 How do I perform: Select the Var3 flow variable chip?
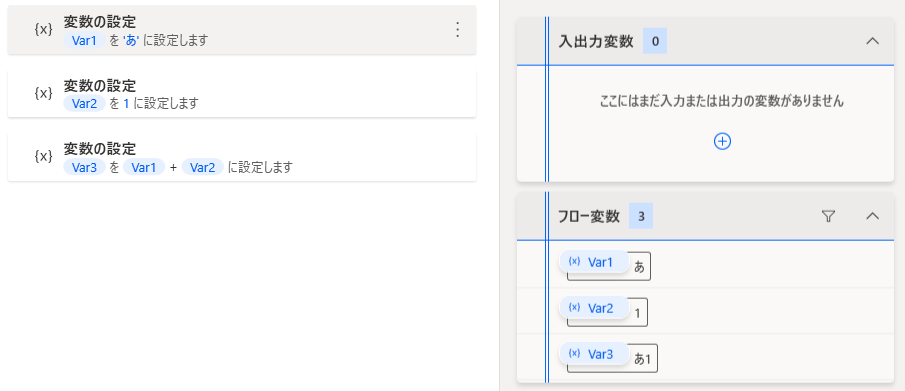click(594, 355)
